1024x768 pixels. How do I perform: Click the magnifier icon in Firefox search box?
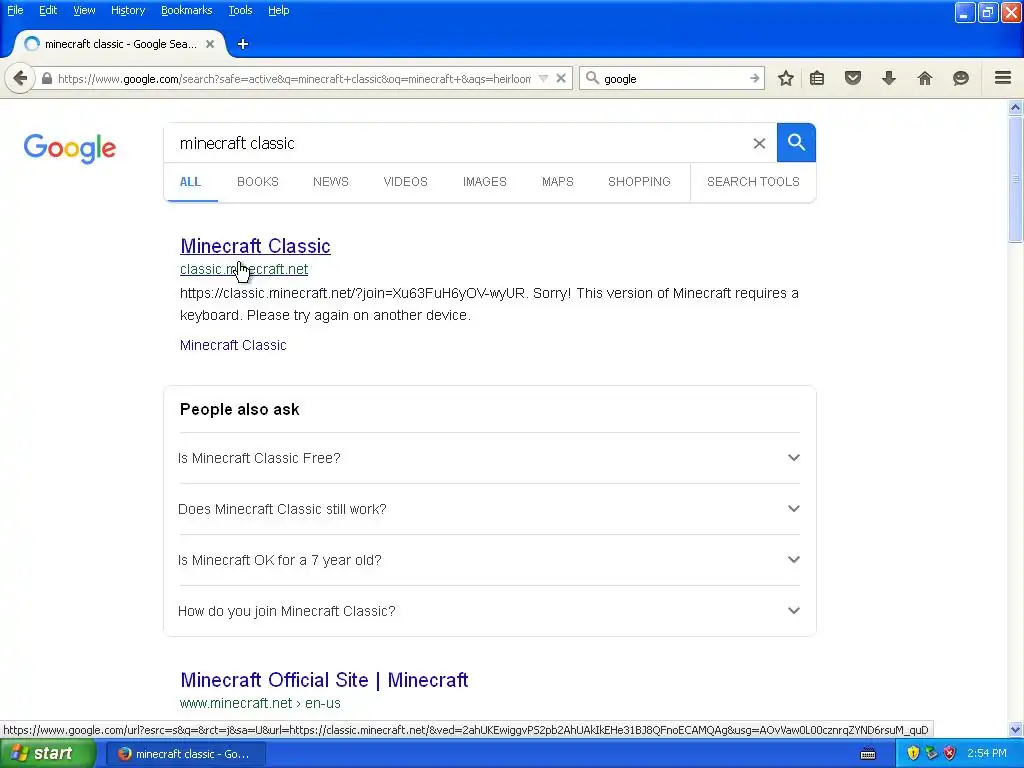point(592,78)
